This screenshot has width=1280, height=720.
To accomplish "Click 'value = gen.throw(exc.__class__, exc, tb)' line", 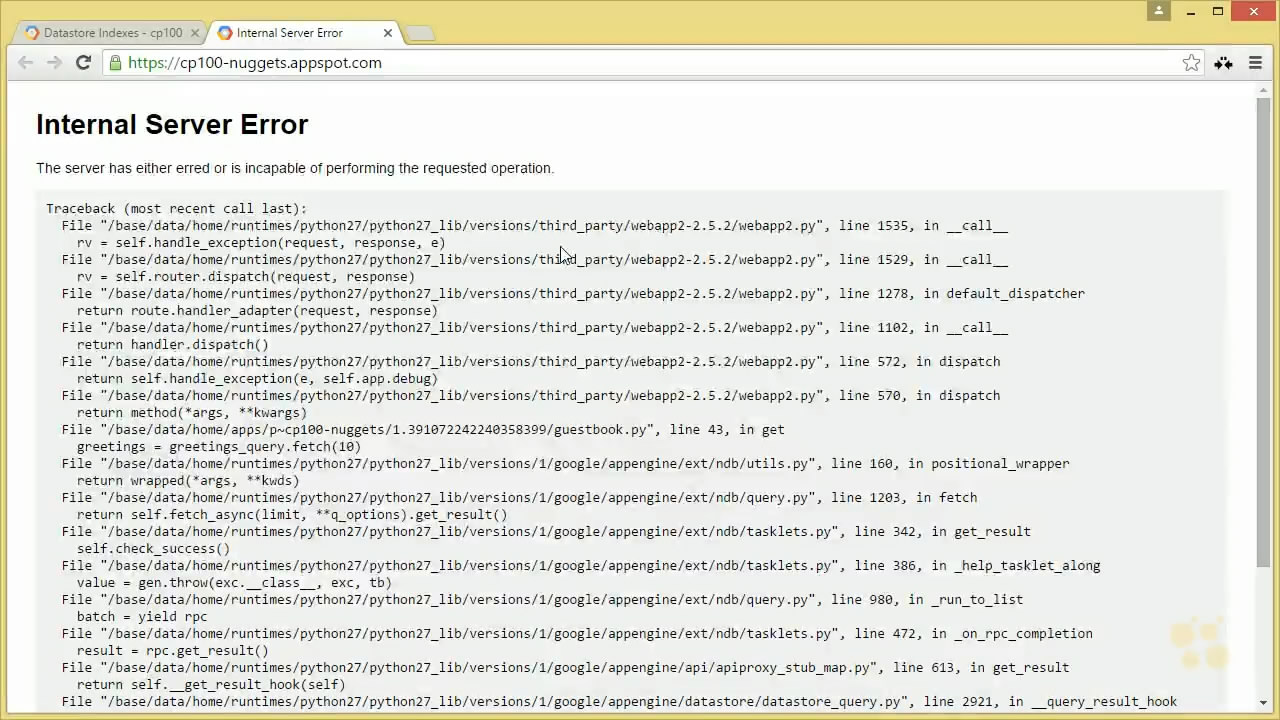I will point(234,583).
